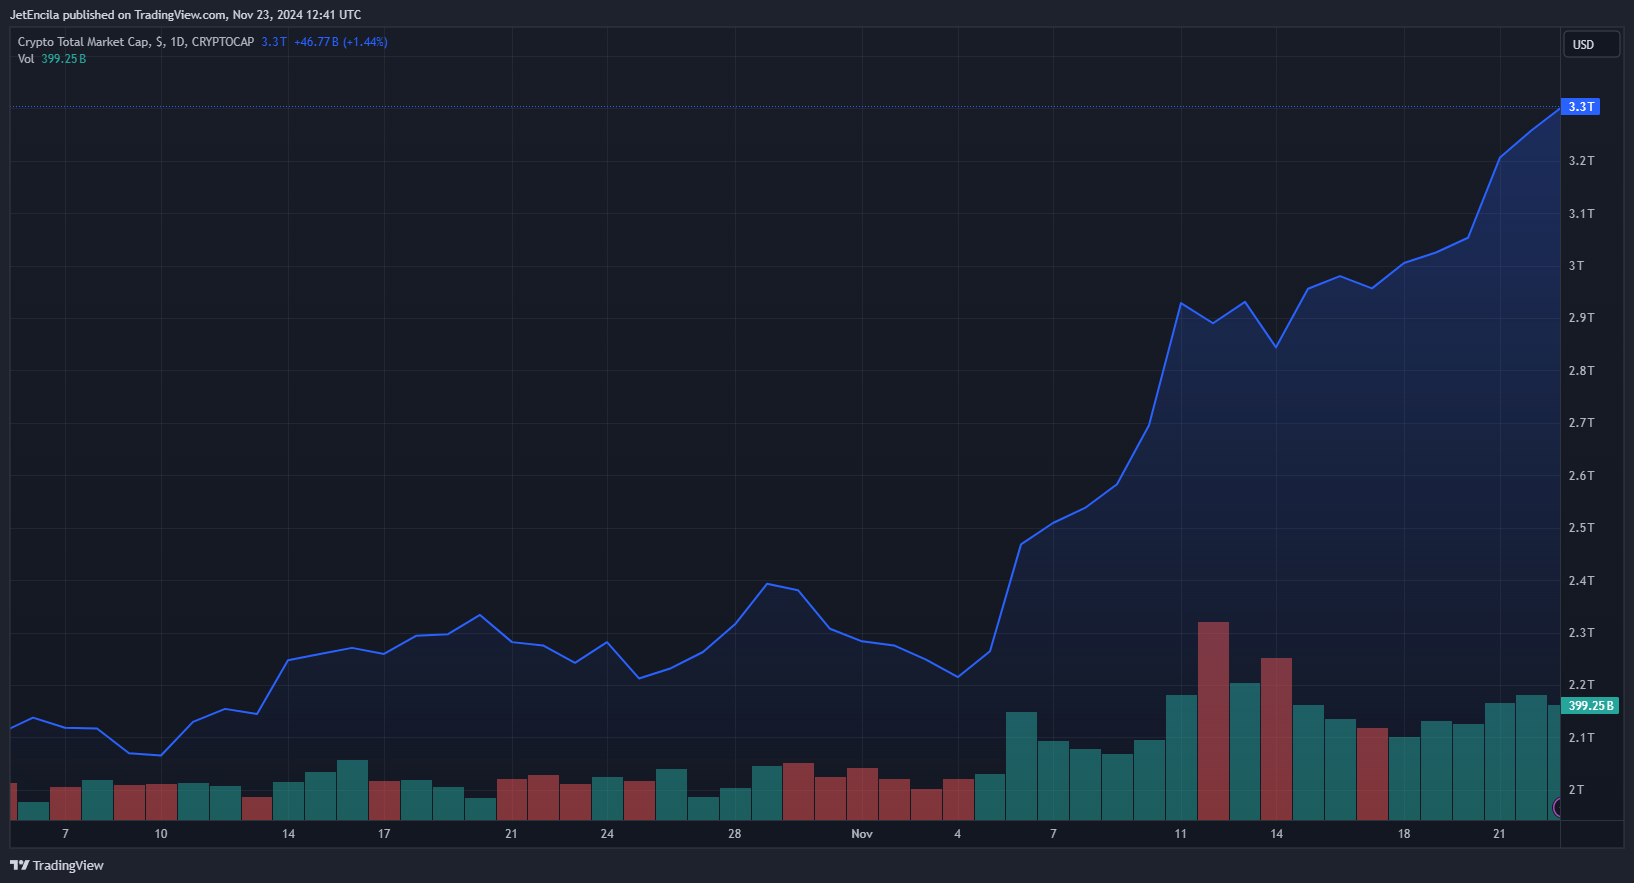Image resolution: width=1634 pixels, height=883 pixels.
Task: Click the 18 date label on time axis
Action: coord(1404,834)
